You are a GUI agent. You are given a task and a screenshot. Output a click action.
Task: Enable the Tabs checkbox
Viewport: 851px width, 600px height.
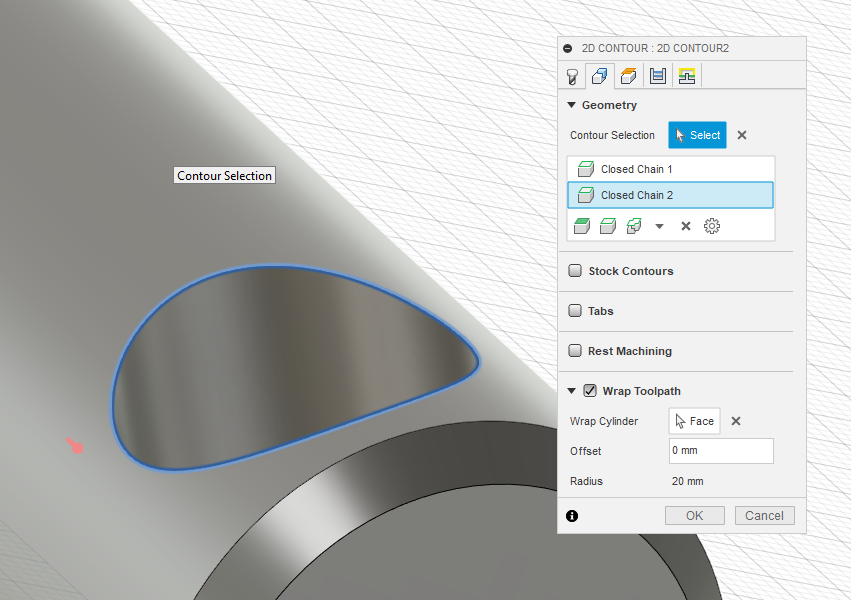(575, 310)
